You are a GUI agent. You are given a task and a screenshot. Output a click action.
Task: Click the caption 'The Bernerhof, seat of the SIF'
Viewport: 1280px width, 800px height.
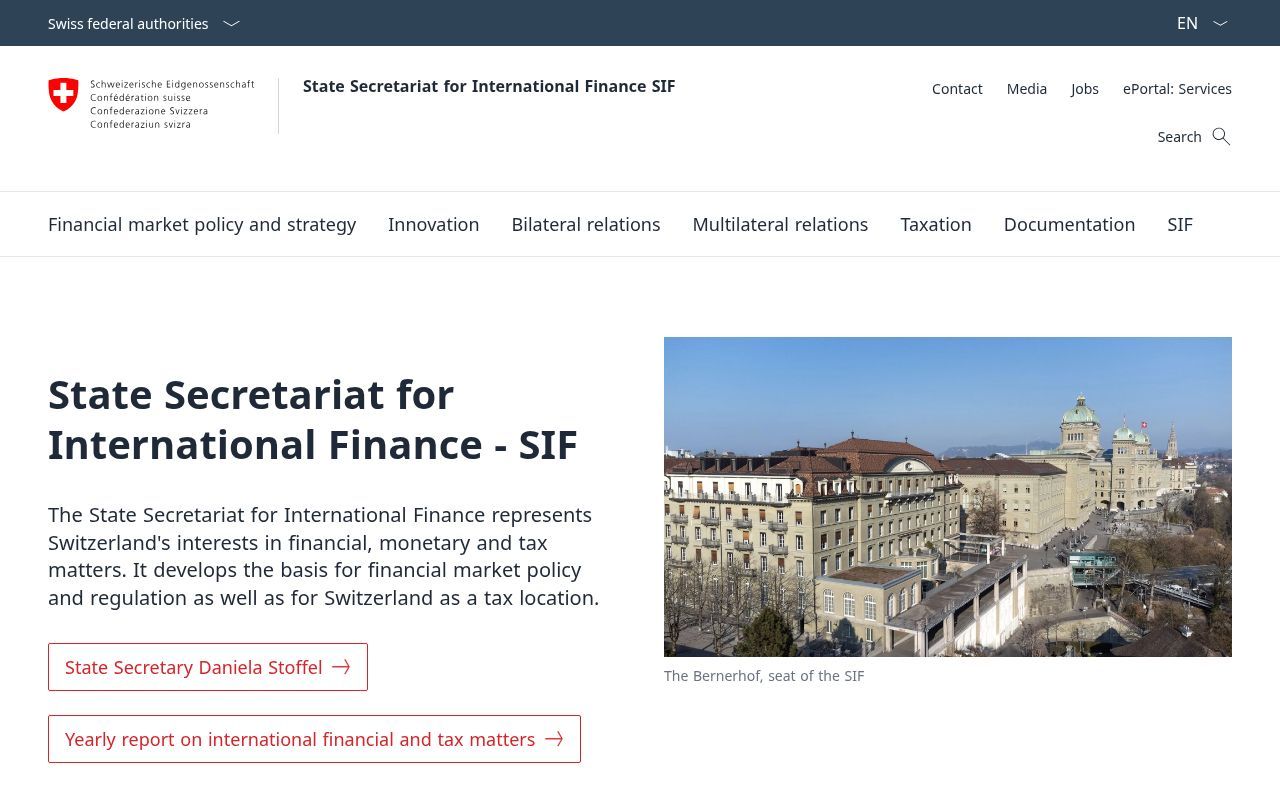tap(764, 676)
